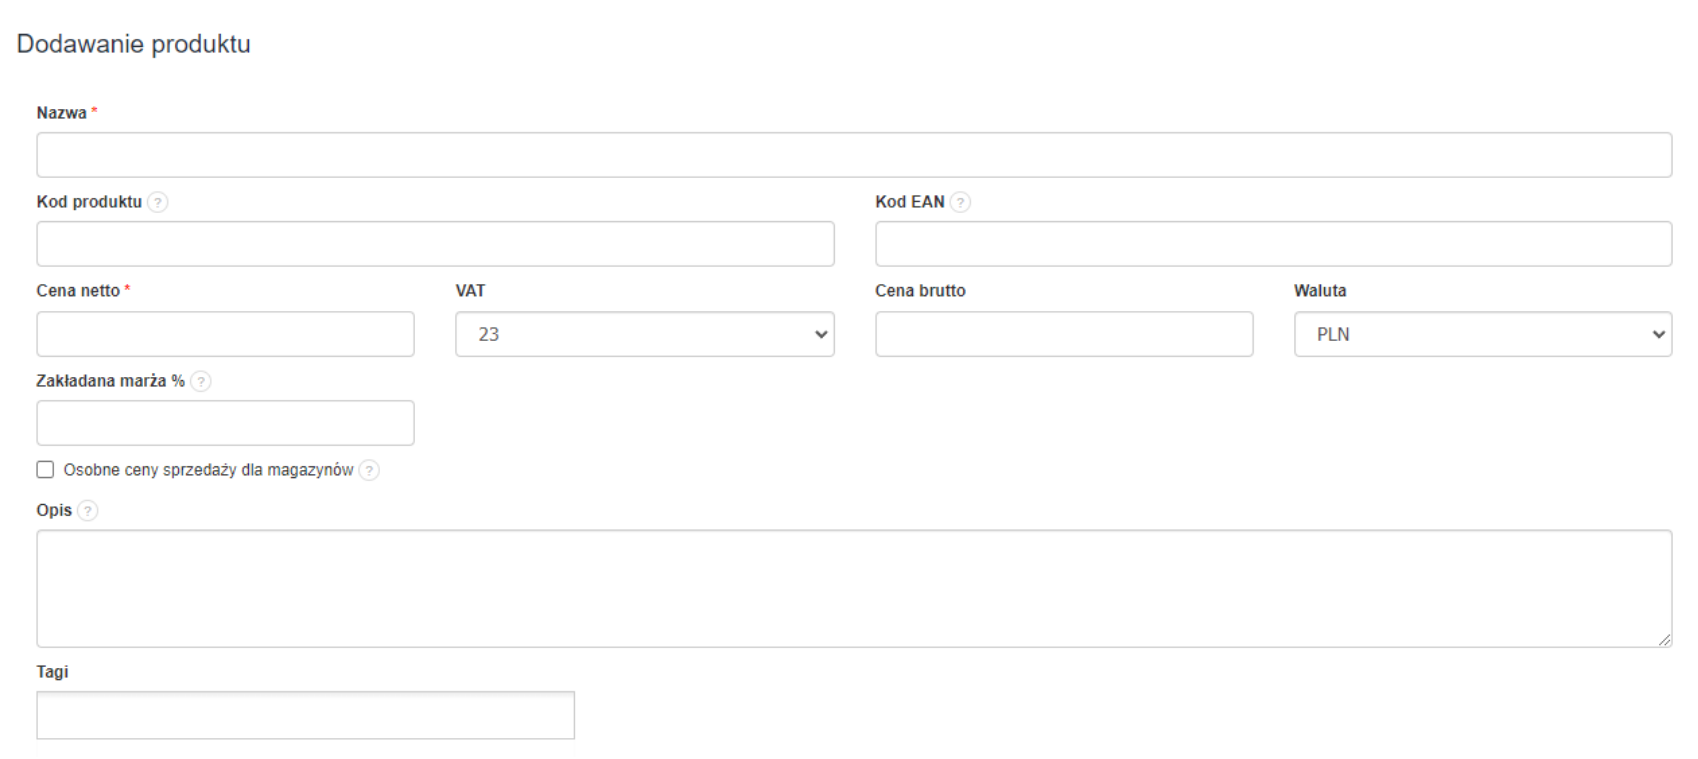
Task: Focus the Kod produktu text field
Action: (435, 244)
